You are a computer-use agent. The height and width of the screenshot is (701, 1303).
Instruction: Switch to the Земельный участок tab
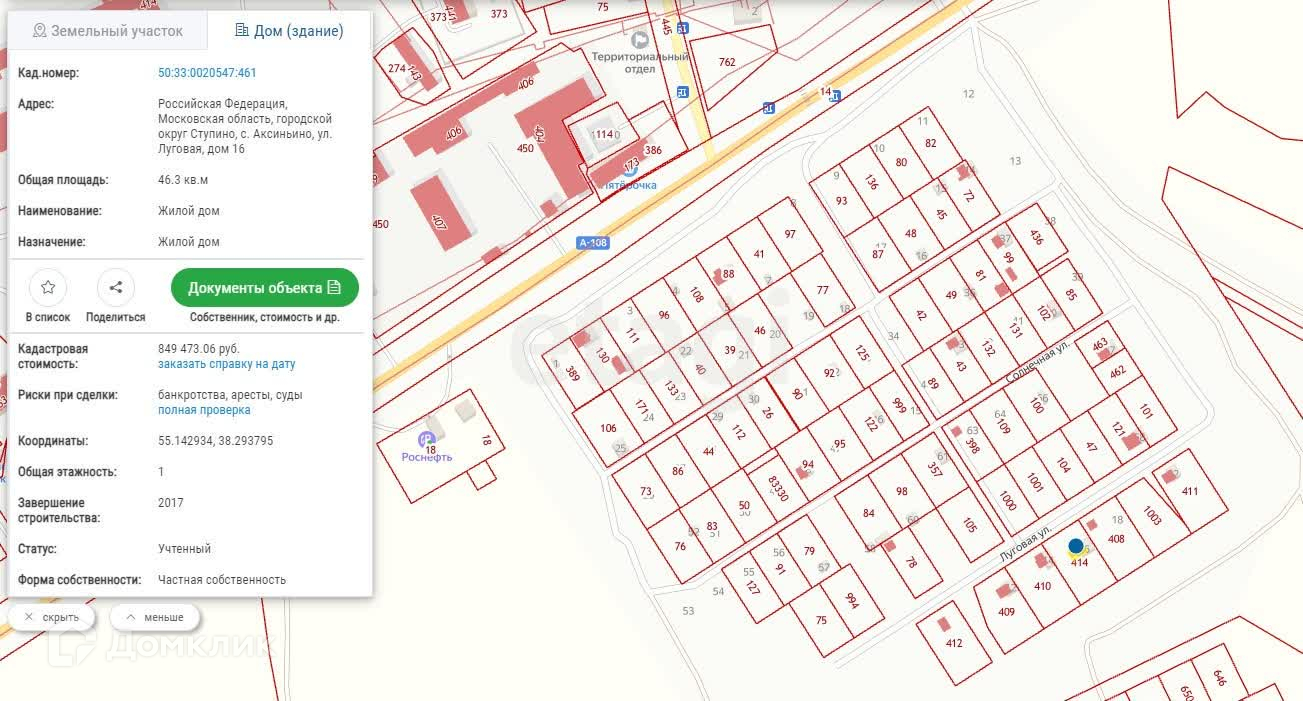[108, 31]
